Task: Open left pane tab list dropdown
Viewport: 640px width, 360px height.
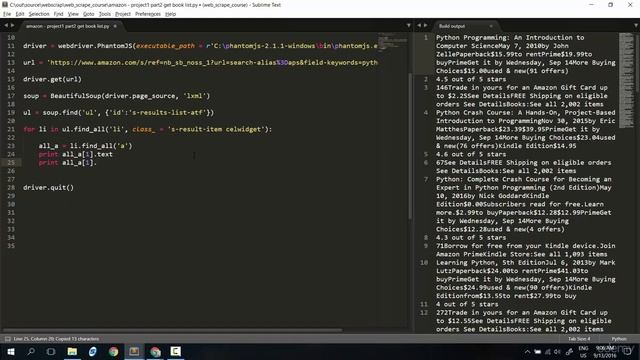Action: pos(409,26)
